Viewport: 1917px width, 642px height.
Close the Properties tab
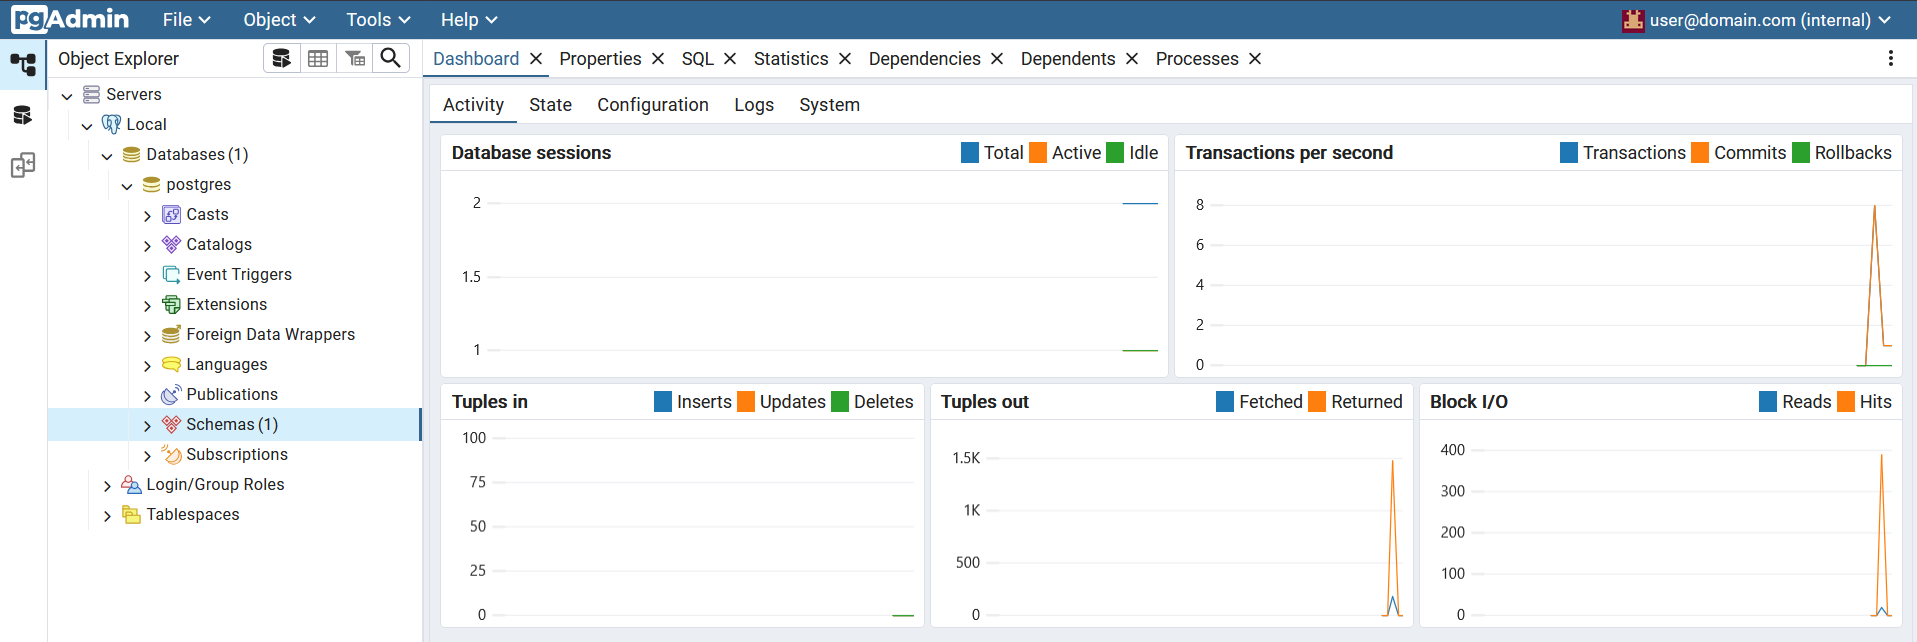(x=658, y=59)
